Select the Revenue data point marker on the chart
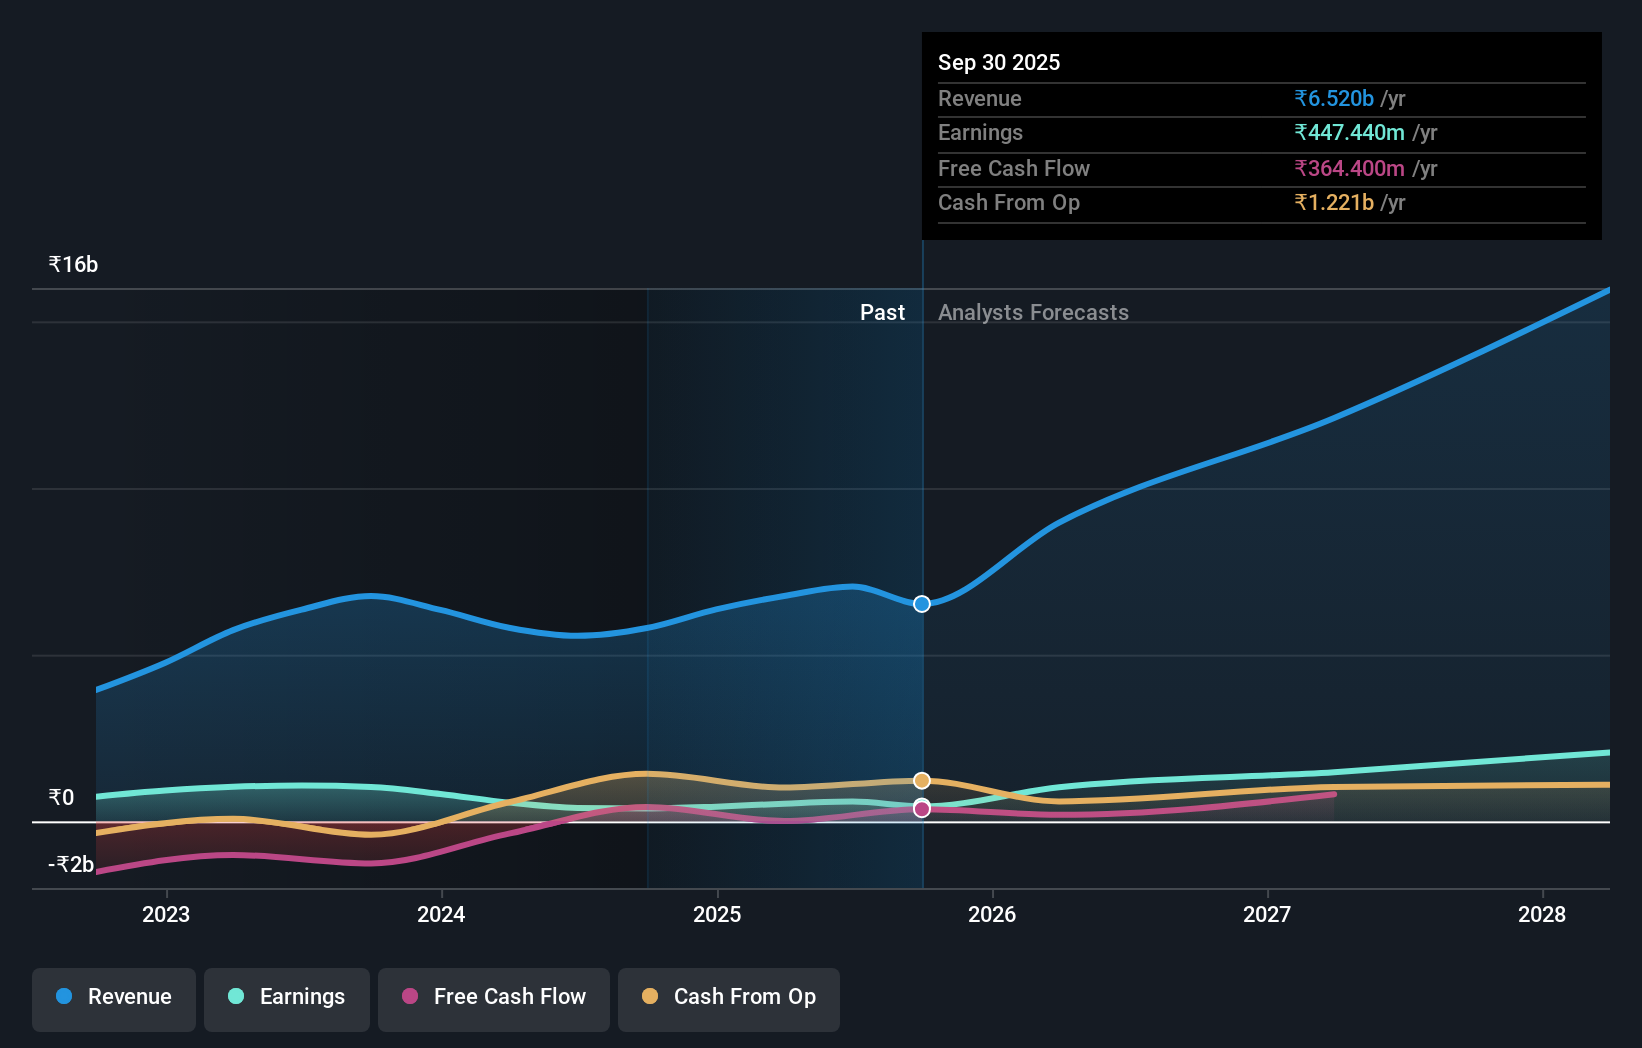This screenshot has height=1048, width=1642. point(921,603)
